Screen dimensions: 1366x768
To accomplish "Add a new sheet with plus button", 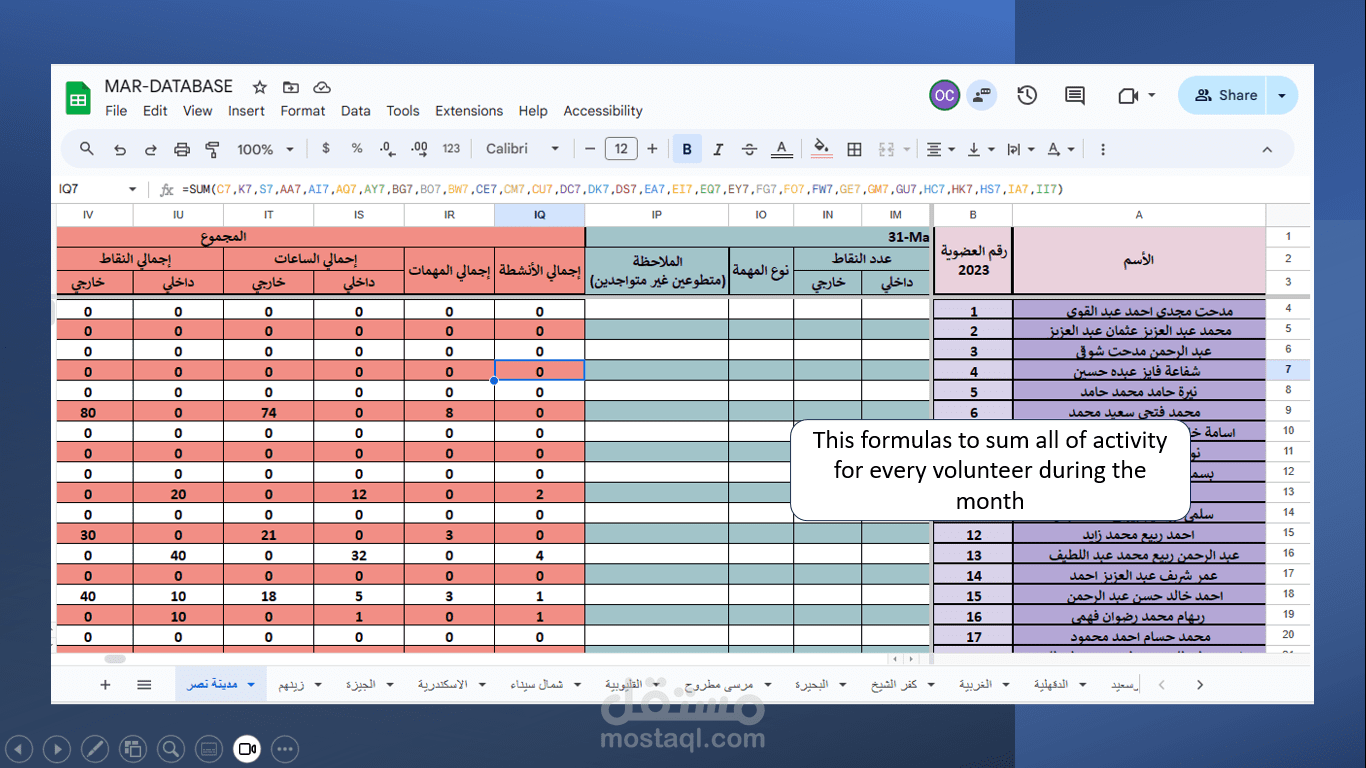I will 105,685.
